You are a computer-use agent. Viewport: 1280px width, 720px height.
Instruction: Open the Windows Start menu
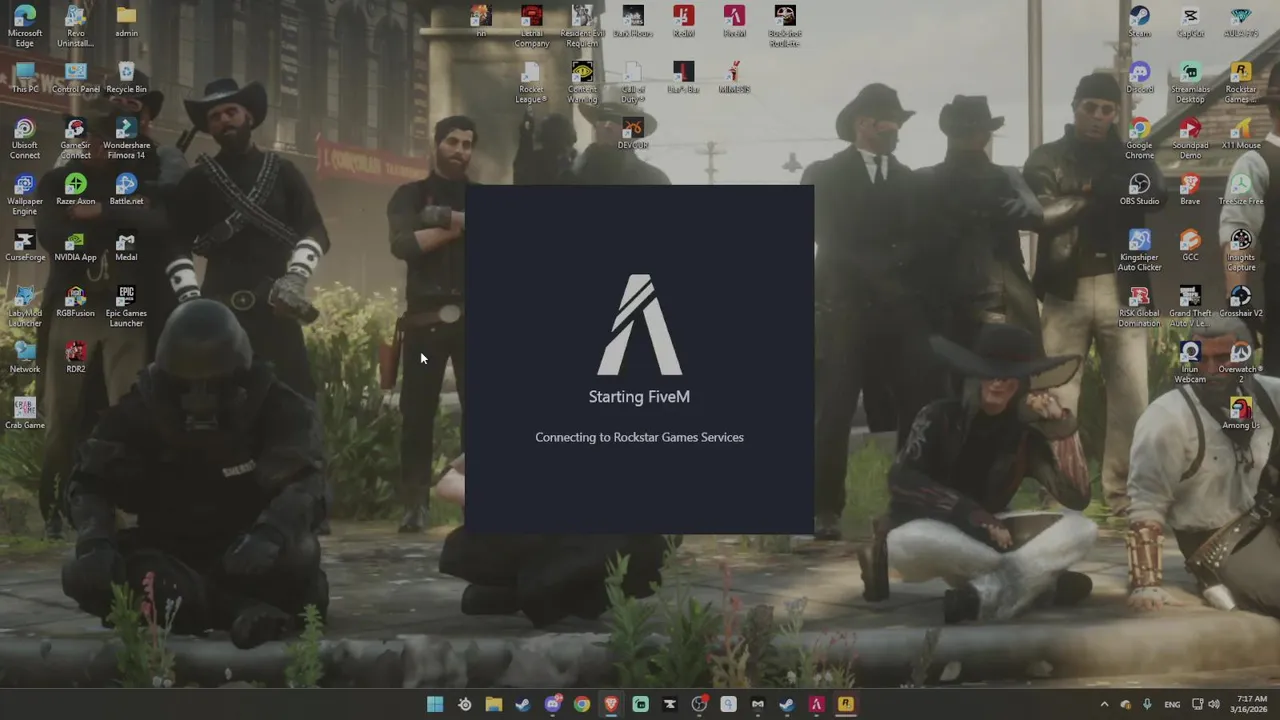pyautogui.click(x=435, y=704)
